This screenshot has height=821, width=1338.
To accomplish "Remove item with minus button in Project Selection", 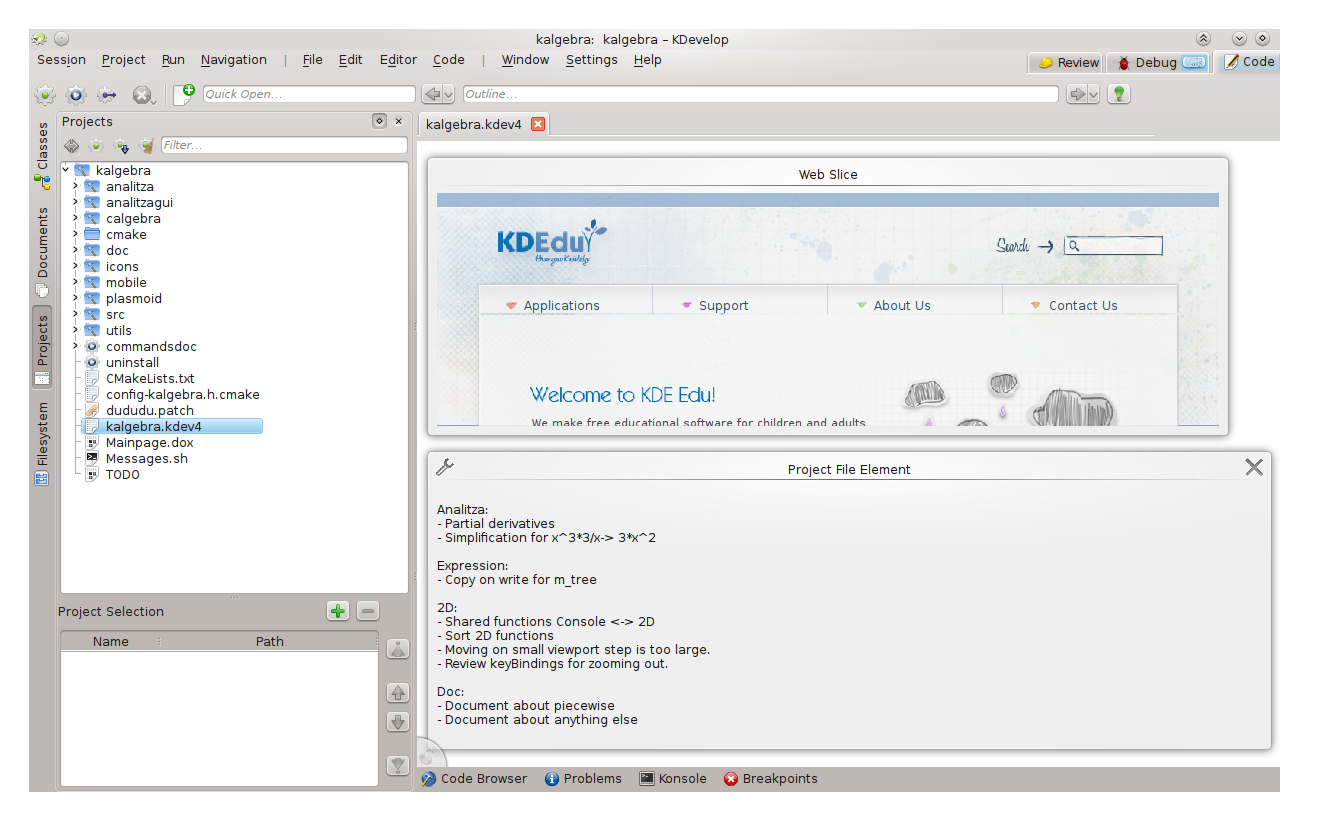I will tap(368, 611).
